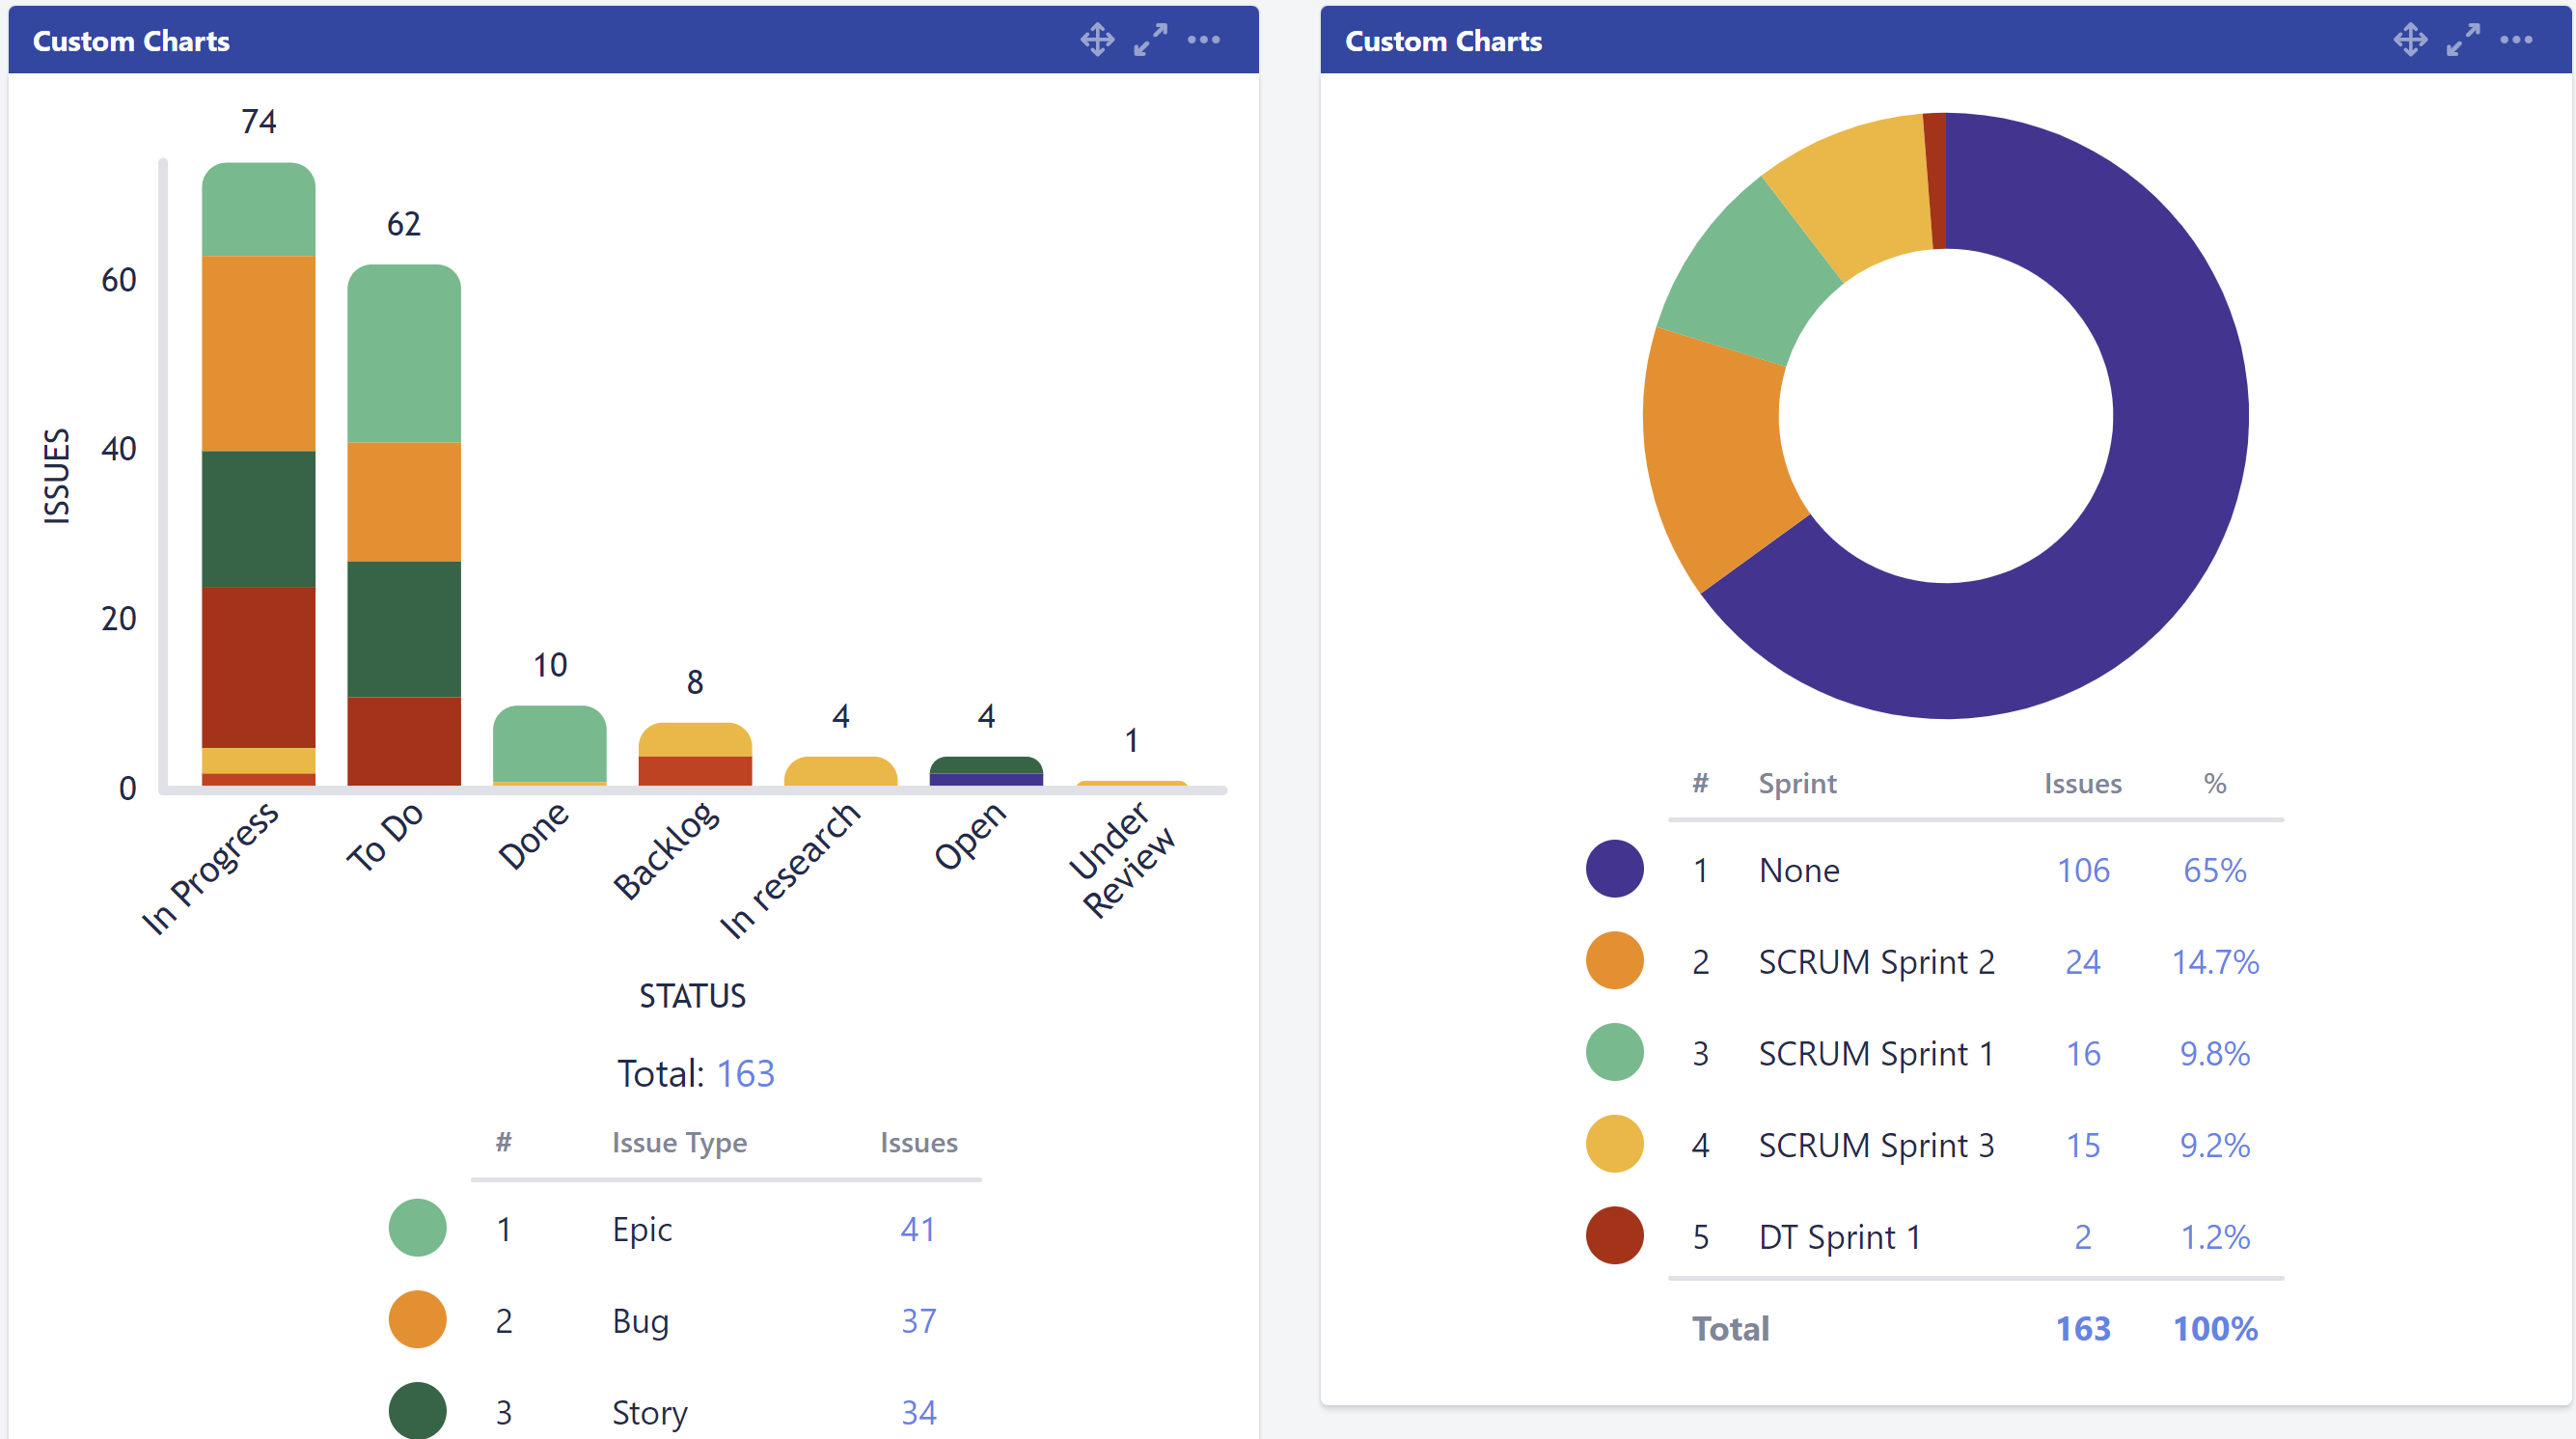Open the more options menu on left chart

tap(1205, 40)
